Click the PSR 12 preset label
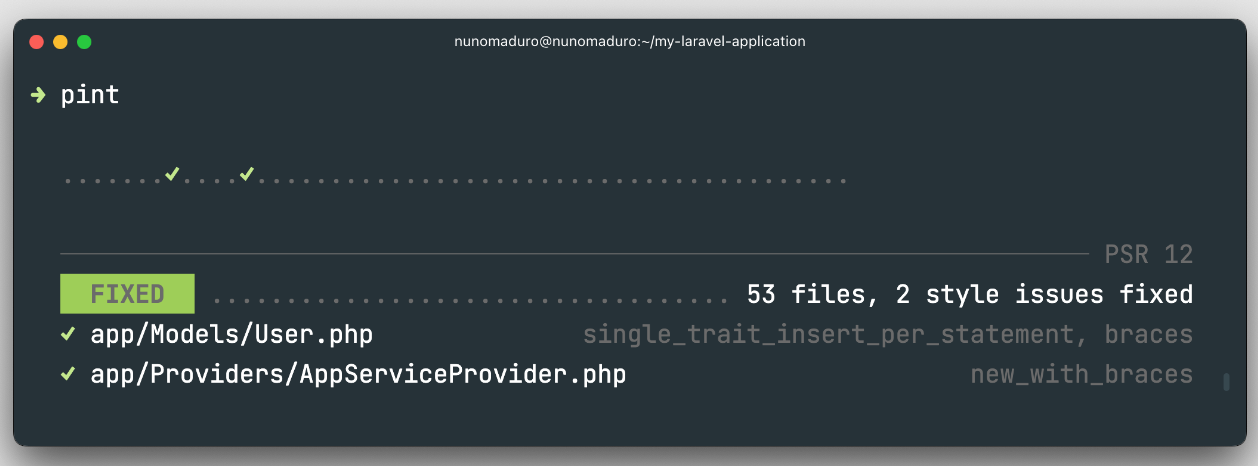The width and height of the screenshot is (1258, 466). pyautogui.click(x=1149, y=254)
